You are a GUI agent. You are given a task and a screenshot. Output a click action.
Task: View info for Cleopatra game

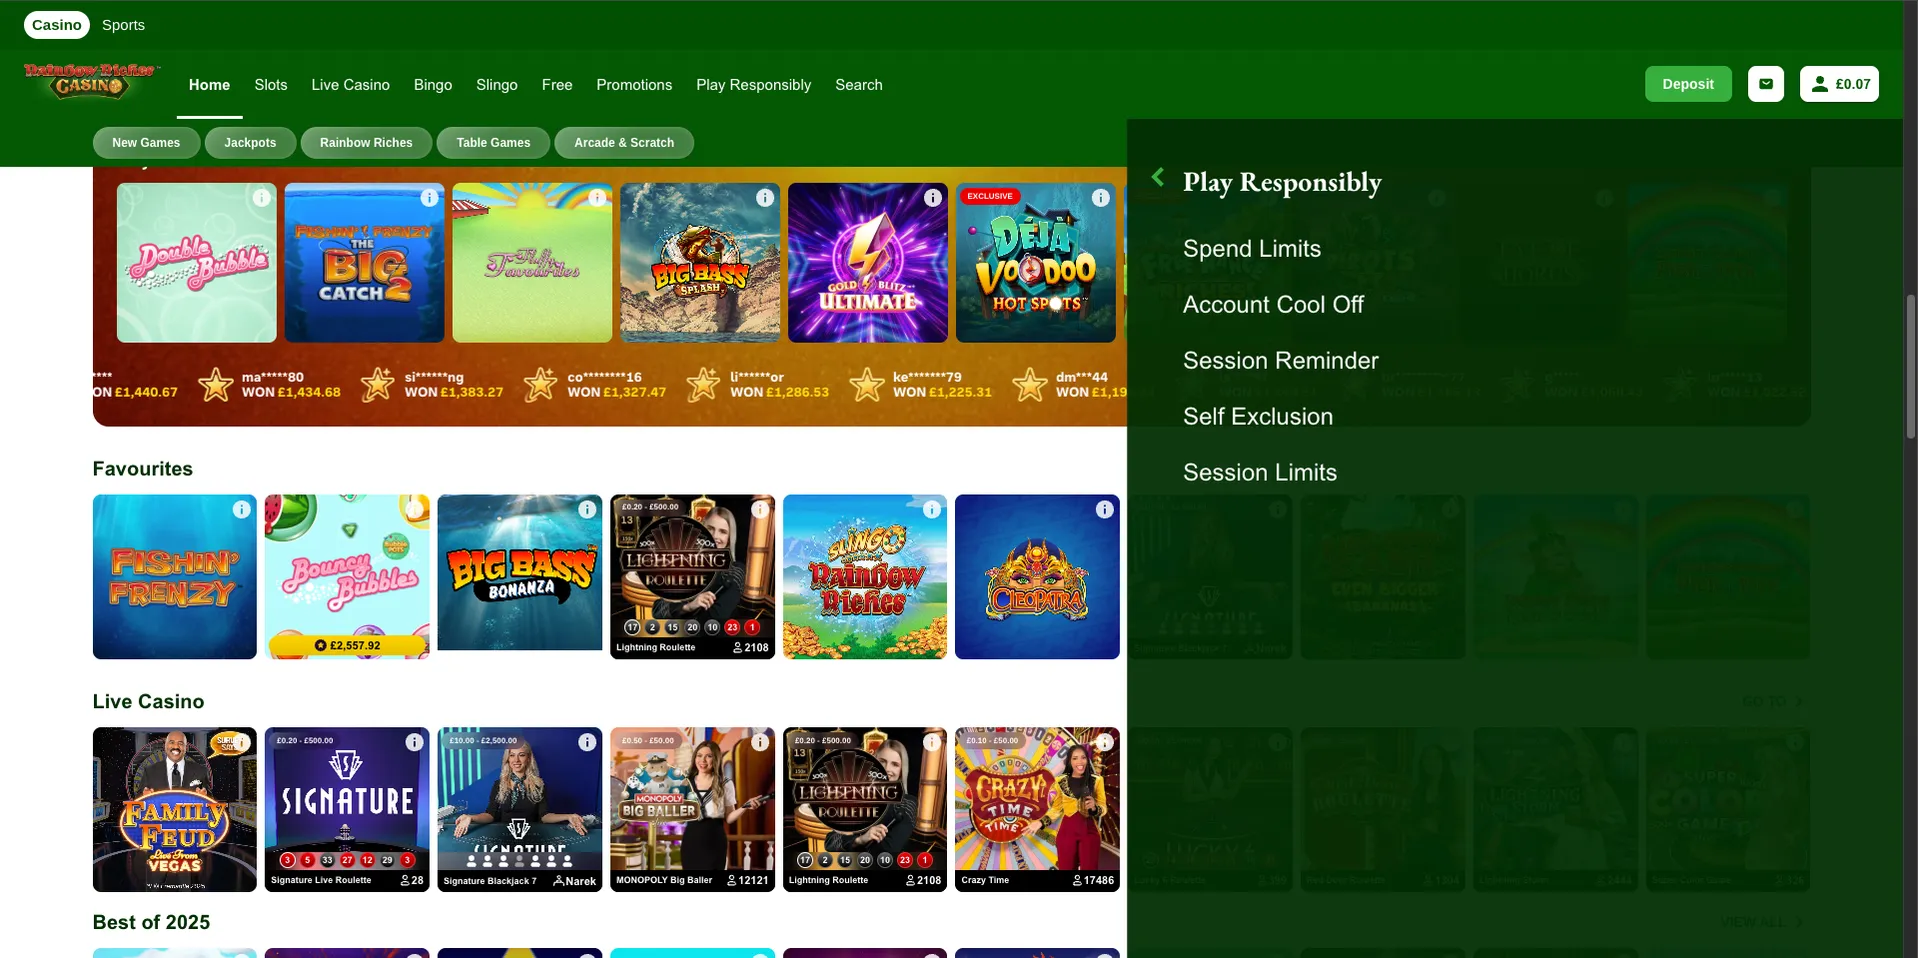[1104, 509]
